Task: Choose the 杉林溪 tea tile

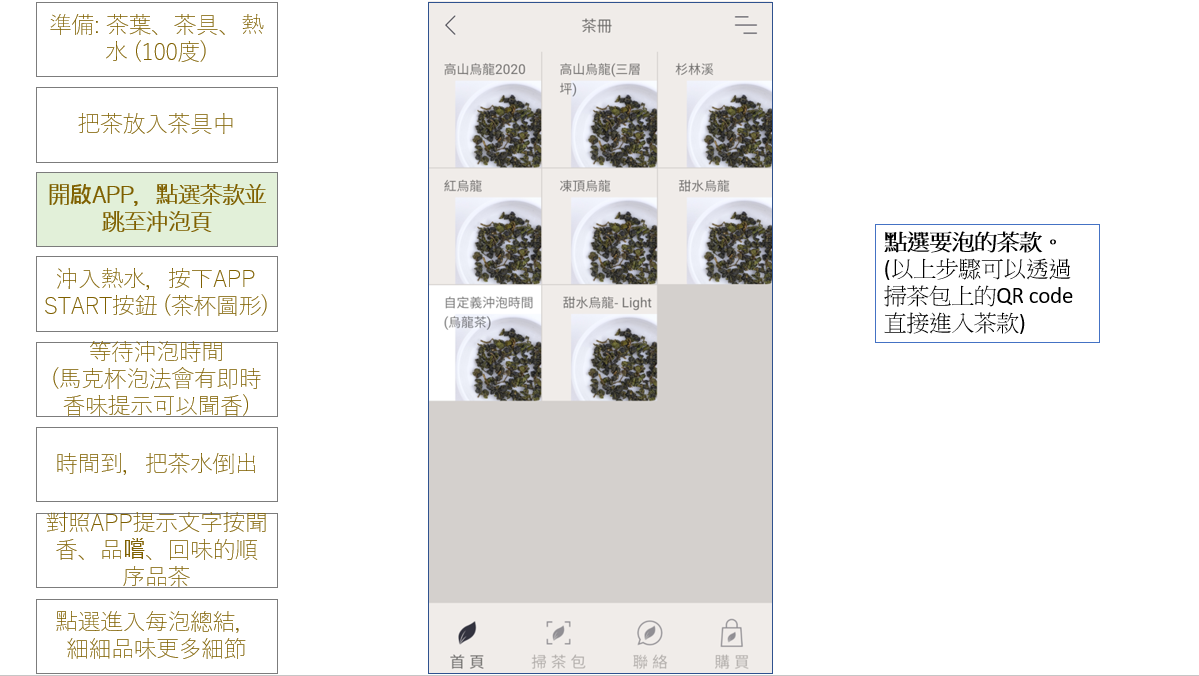Action: pyautogui.click(x=715, y=110)
